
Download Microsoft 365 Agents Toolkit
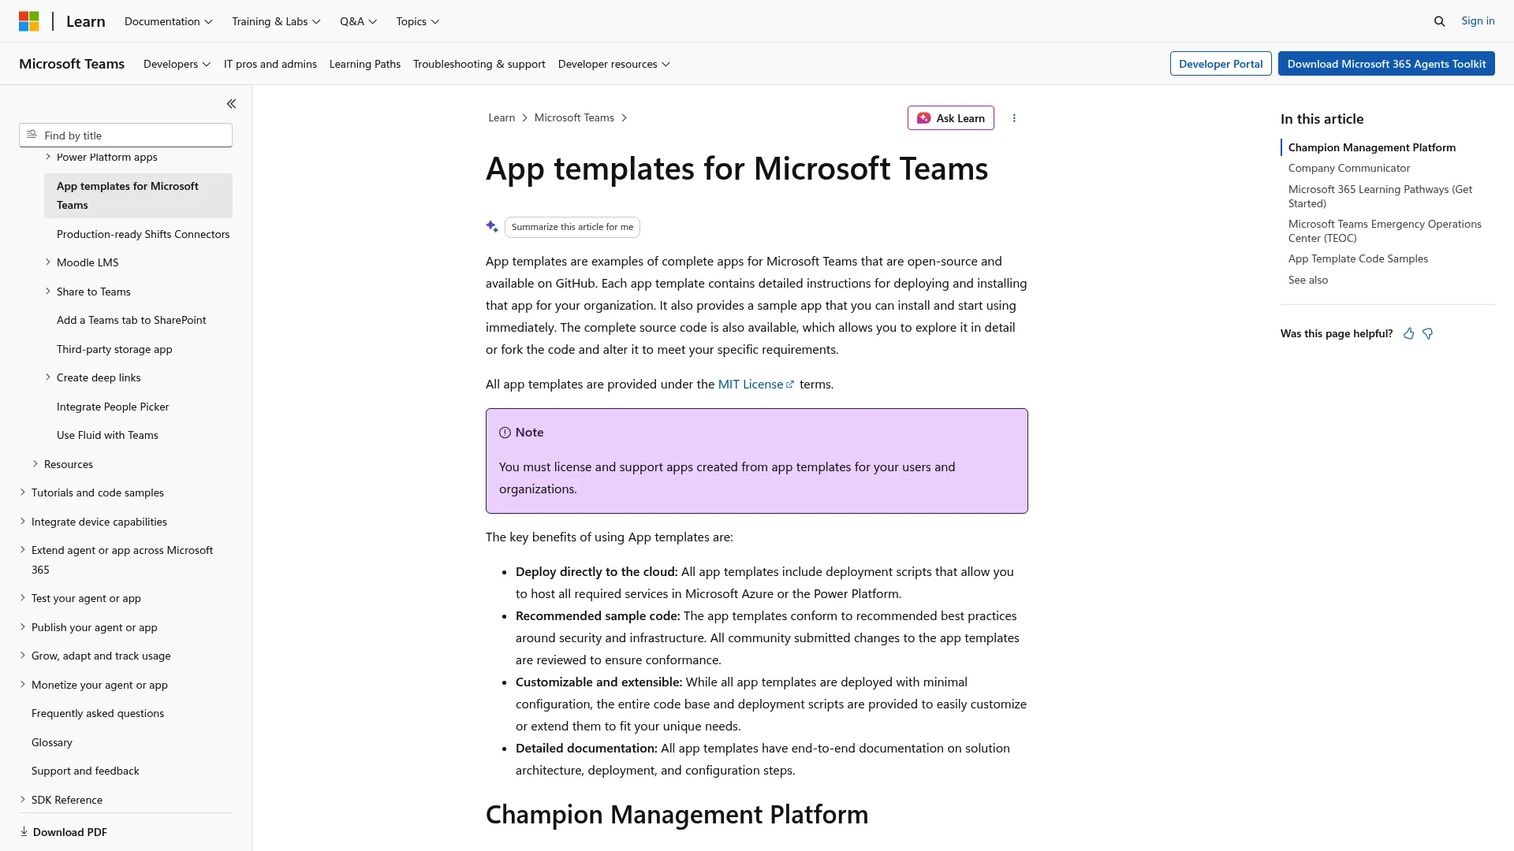point(1386,64)
